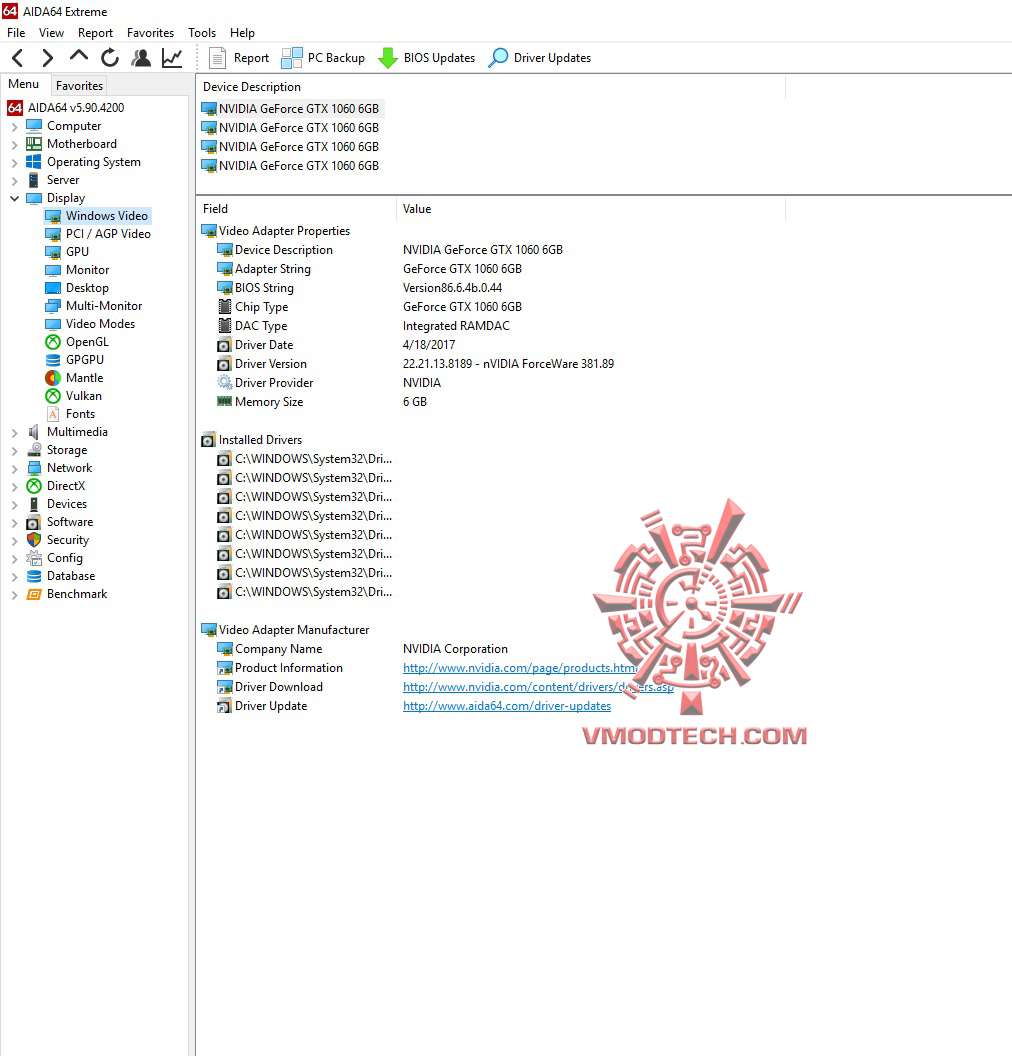The image size is (1012, 1056).
Task: Click the Field column header
Action: click(x=296, y=209)
